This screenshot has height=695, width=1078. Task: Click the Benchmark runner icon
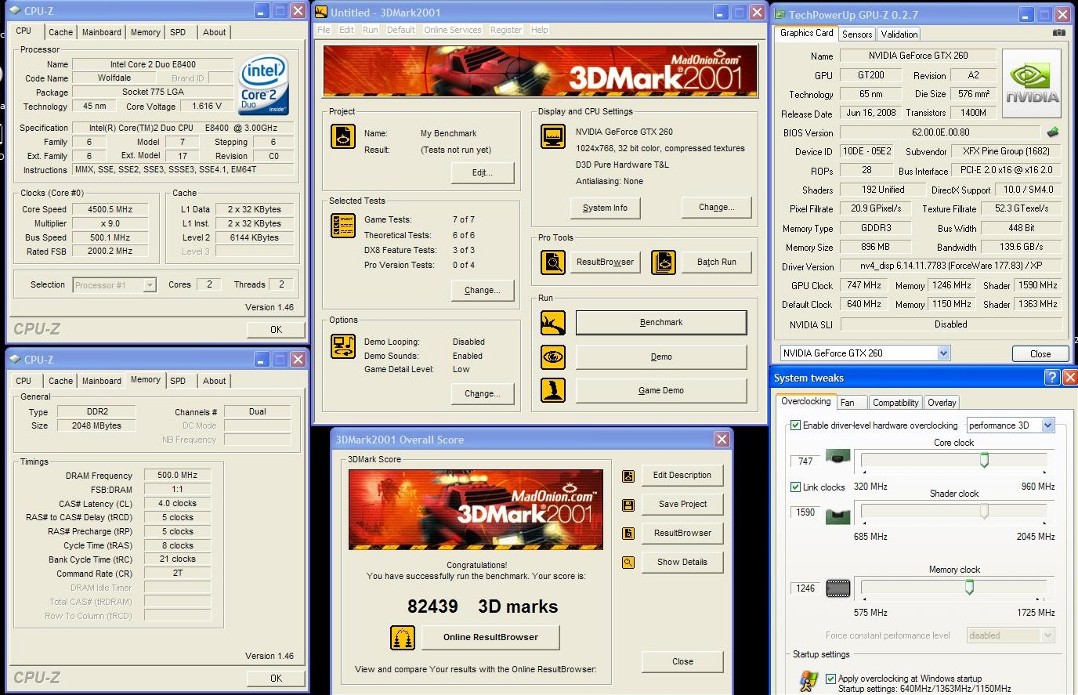tap(553, 322)
